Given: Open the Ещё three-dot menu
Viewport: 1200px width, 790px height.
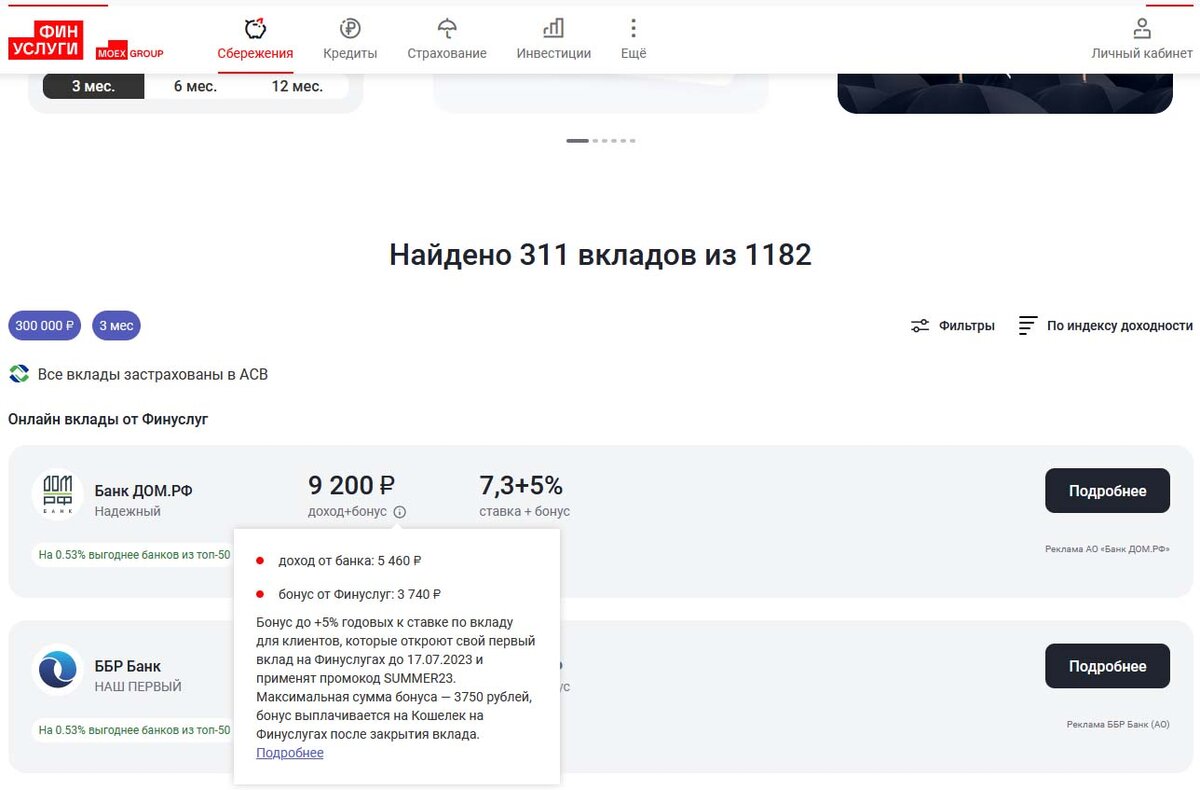Looking at the screenshot, I should (633, 40).
